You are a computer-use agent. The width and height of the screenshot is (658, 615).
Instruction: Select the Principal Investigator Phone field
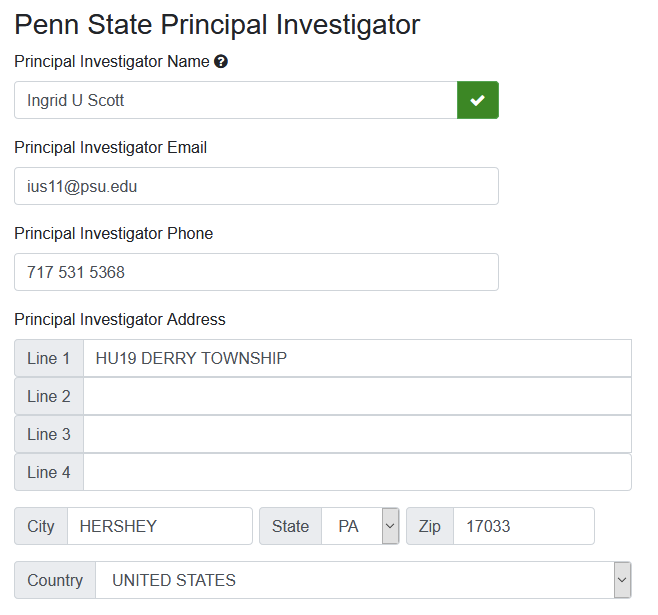pyautogui.click(x=256, y=272)
